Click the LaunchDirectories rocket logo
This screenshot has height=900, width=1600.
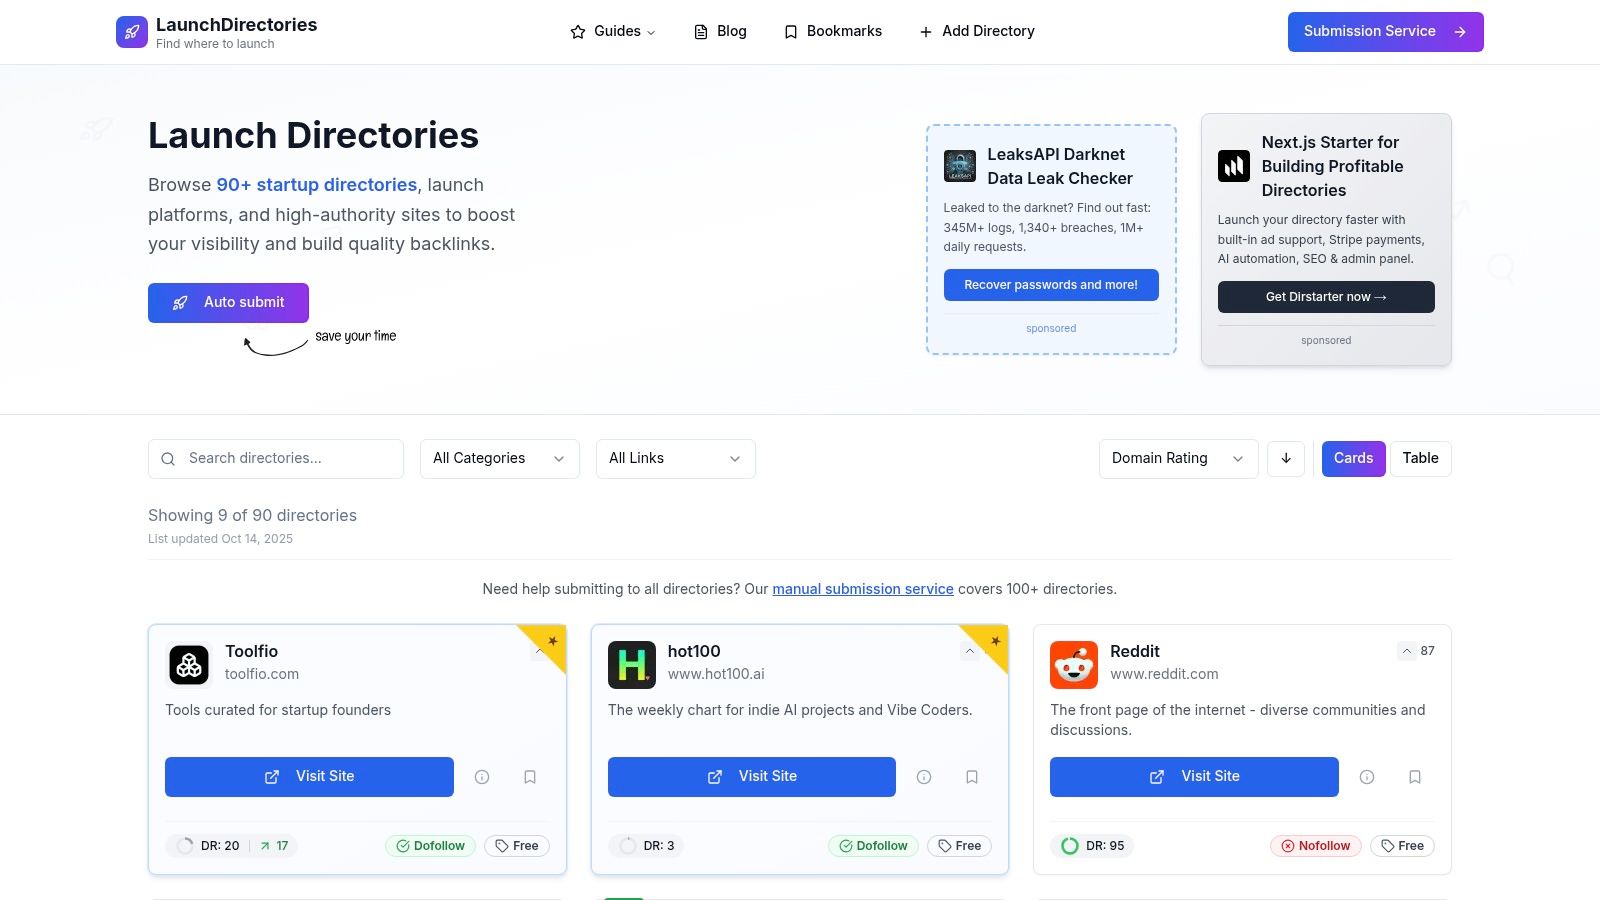click(131, 31)
